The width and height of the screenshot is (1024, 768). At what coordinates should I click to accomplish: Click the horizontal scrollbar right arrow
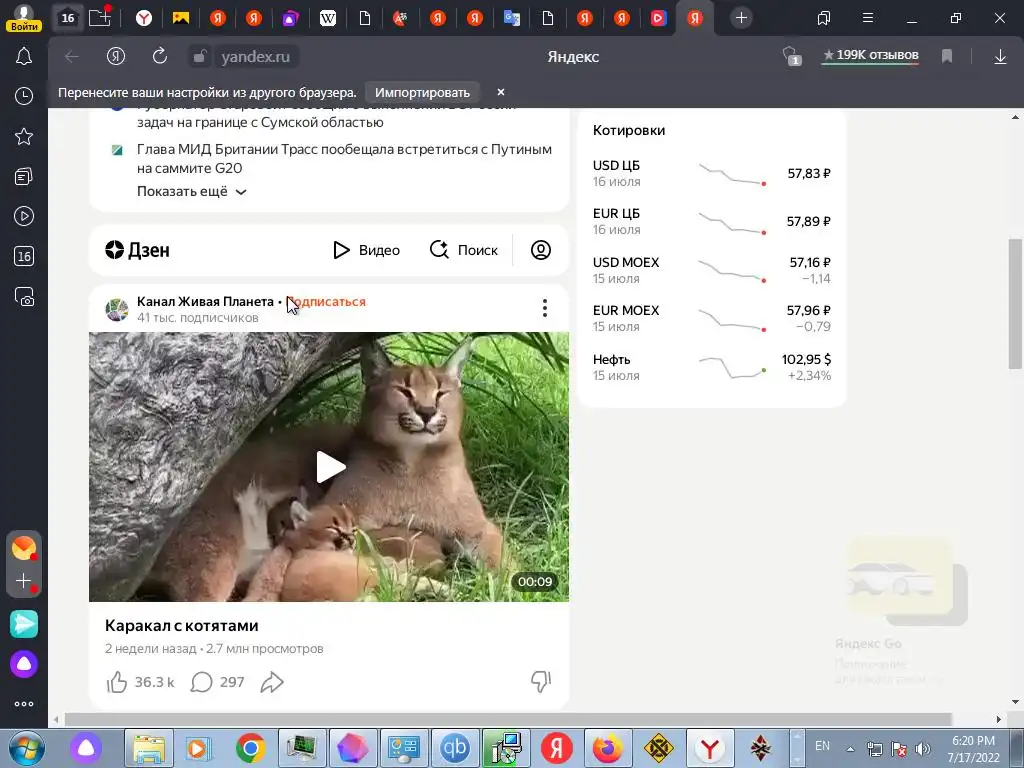coord(999,720)
